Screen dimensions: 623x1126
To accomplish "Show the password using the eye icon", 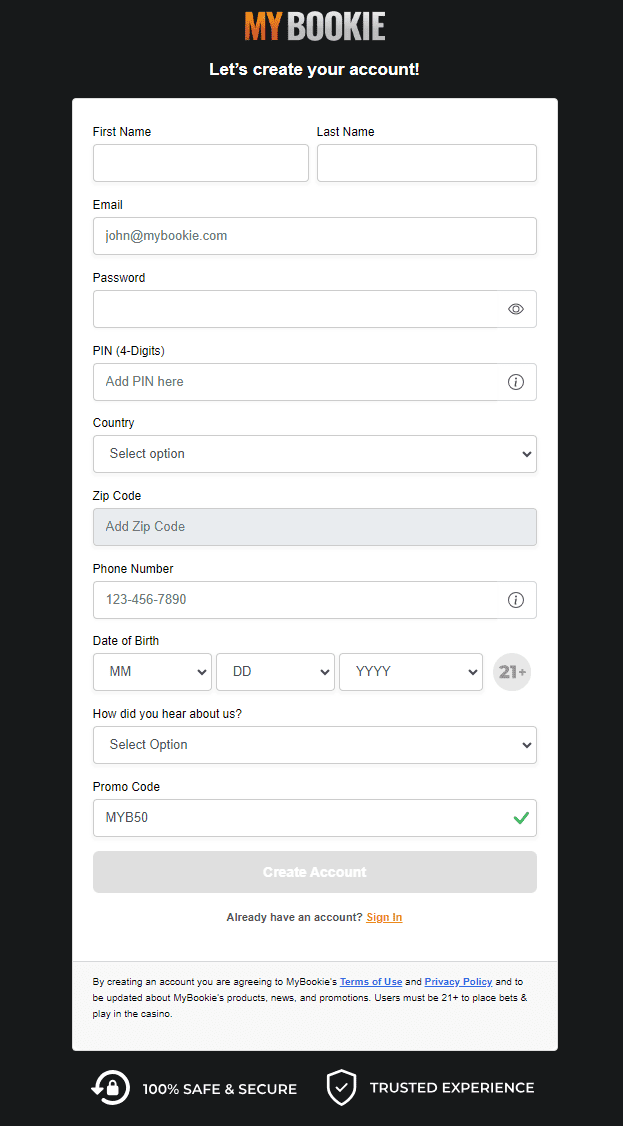I will 516,308.
